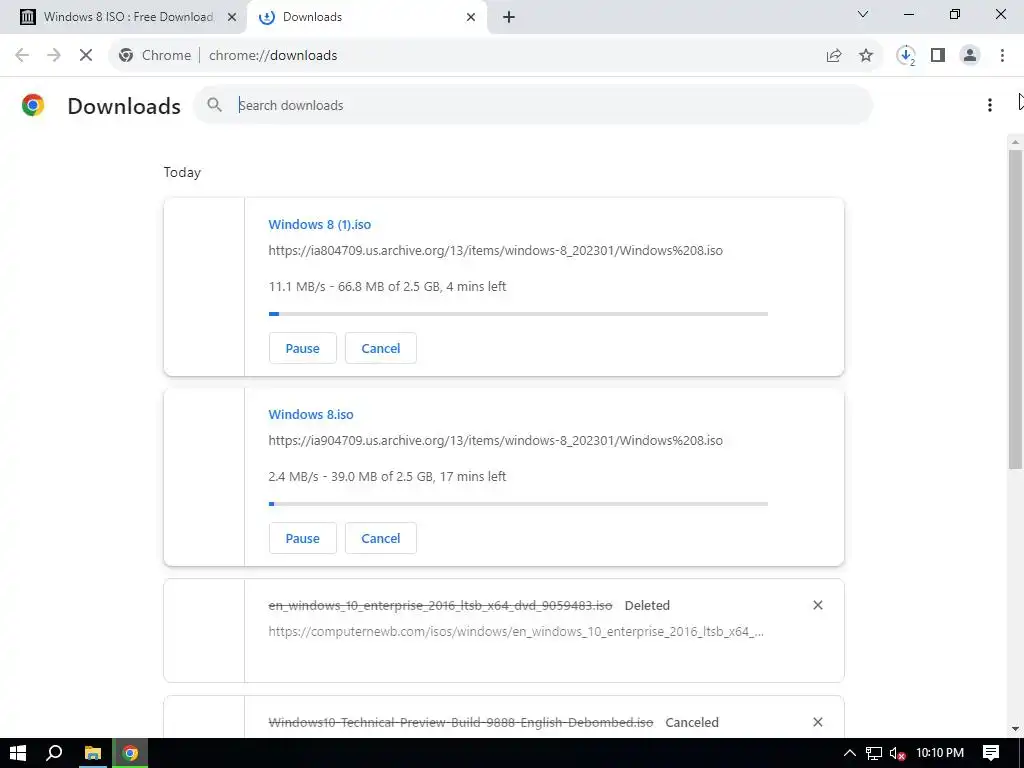Image resolution: width=1024 pixels, height=768 pixels.
Task: Click the Chrome site info icon in the address bar
Action: coord(126,56)
